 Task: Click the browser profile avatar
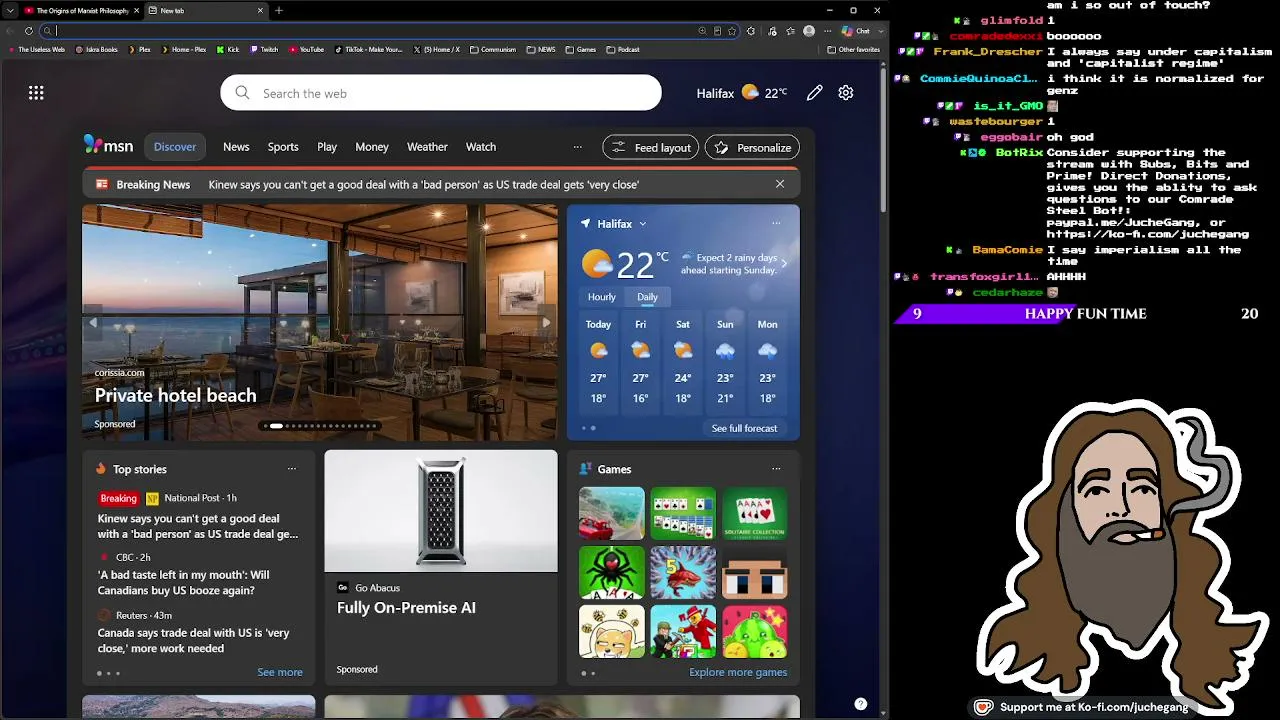click(x=809, y=31)
